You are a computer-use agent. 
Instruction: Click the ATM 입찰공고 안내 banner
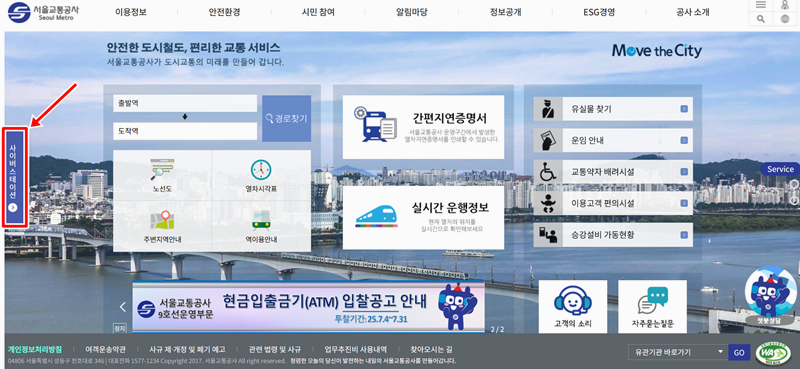pyautogui.click(x=308, y=306)
